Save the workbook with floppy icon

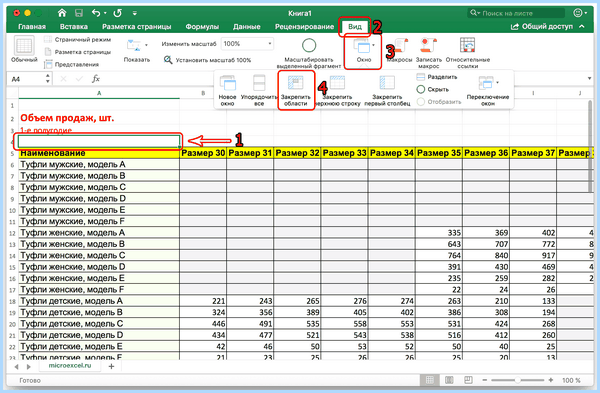coord(79,13)
